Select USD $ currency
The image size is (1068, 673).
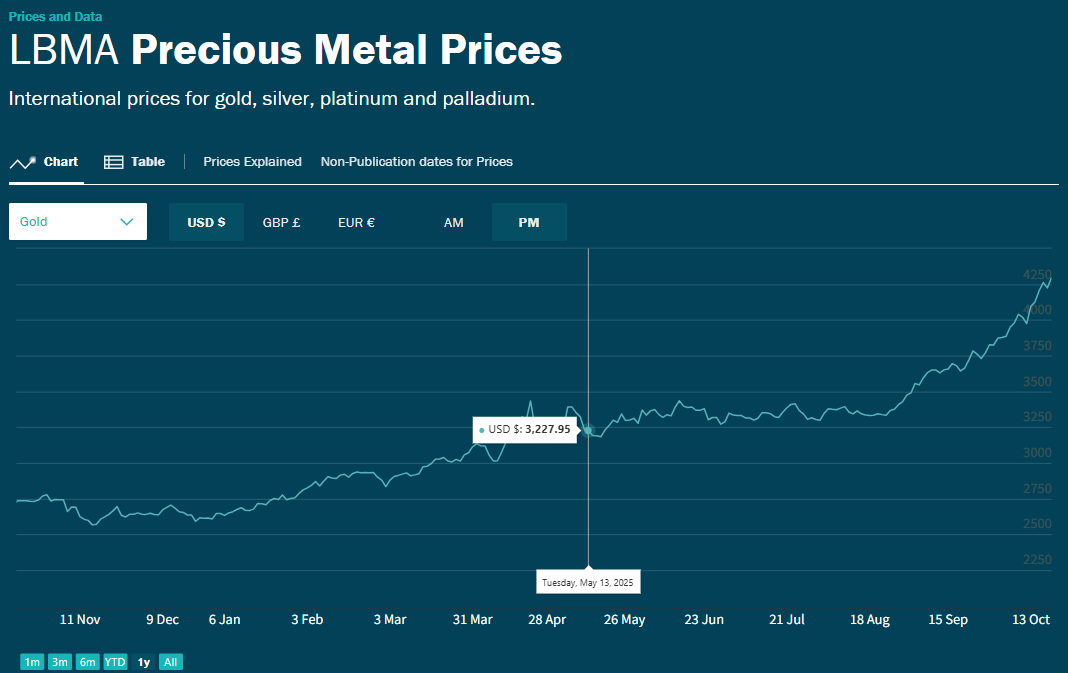click(206, 222)
